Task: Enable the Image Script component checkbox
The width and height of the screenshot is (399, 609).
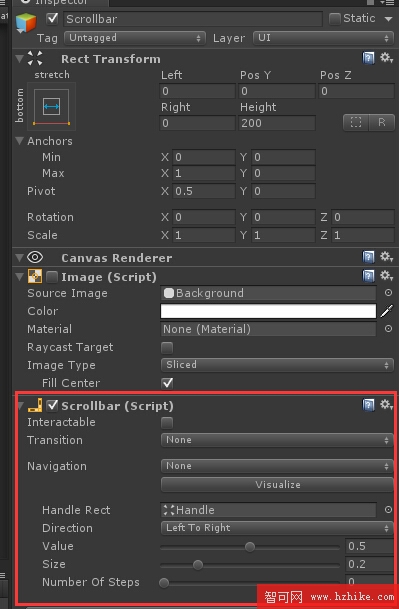Action: tap(52, 277)
